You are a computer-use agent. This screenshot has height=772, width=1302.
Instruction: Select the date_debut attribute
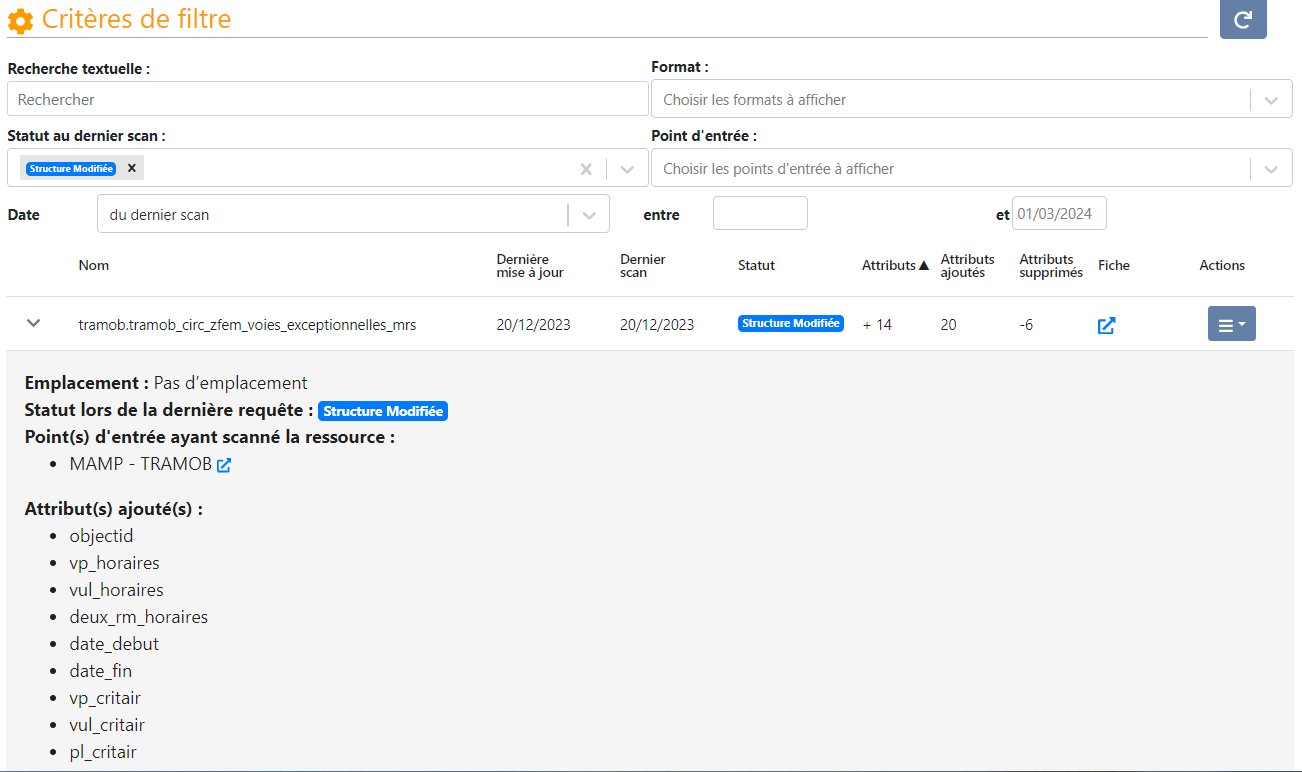(x=114, y=644)
